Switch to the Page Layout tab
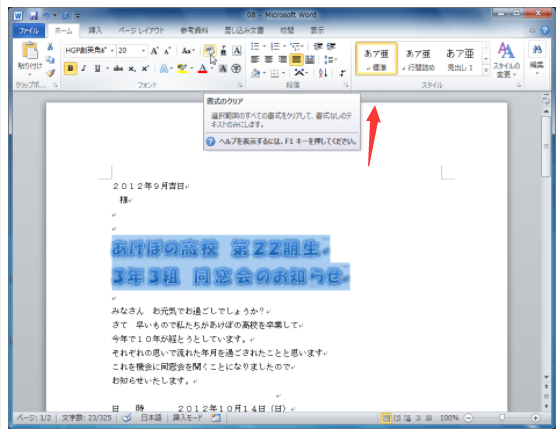 pos(141,30)
